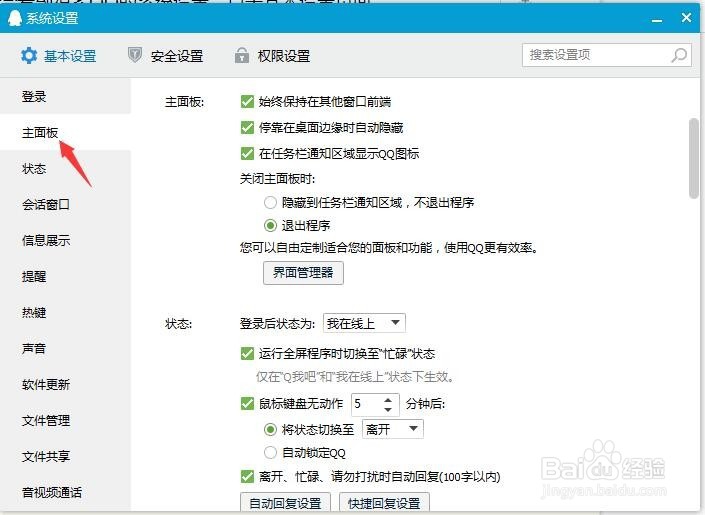Screen dimensions: 705x515
Task: Increase the idle minutes with up arrow
Action: point(388,399)
